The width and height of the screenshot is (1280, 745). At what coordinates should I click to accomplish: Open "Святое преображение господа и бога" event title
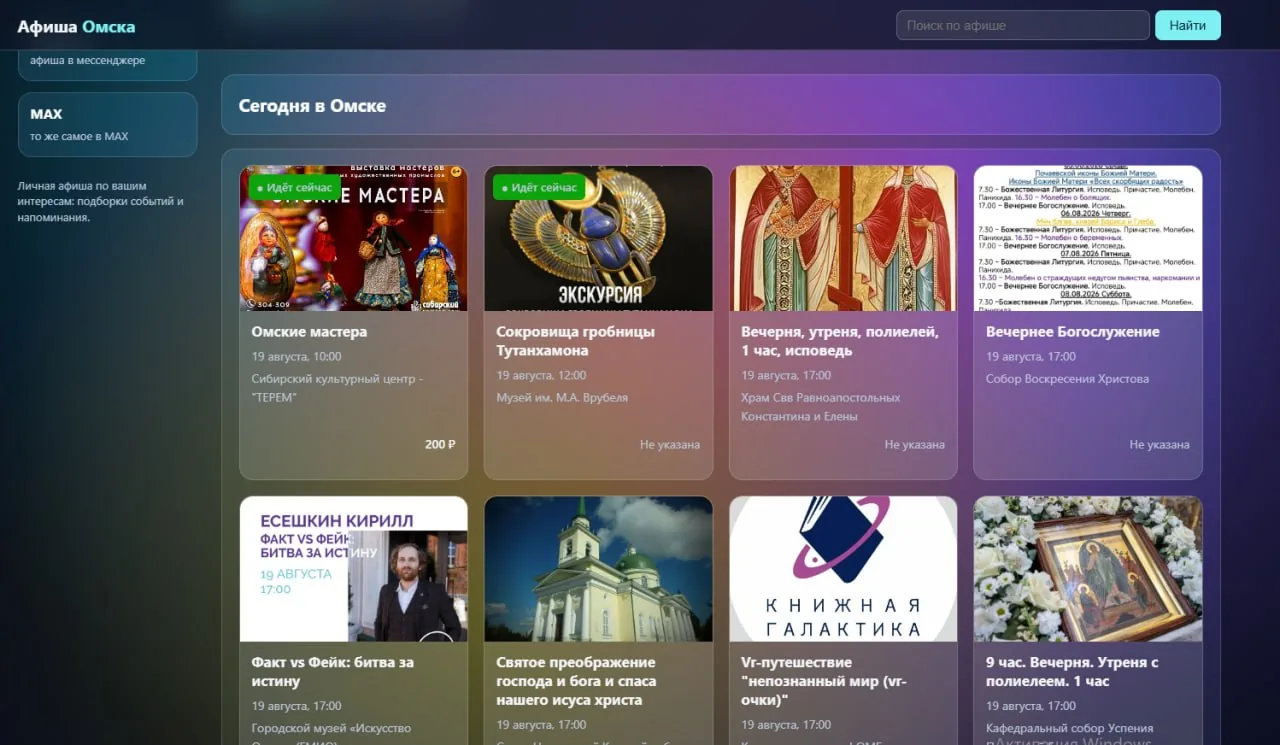pos(576,681)
